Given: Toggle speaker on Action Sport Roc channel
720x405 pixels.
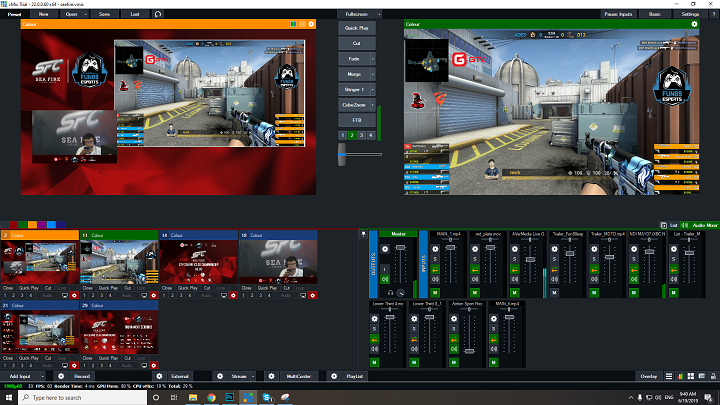Looking at the screenshot, I should (454, 349).
